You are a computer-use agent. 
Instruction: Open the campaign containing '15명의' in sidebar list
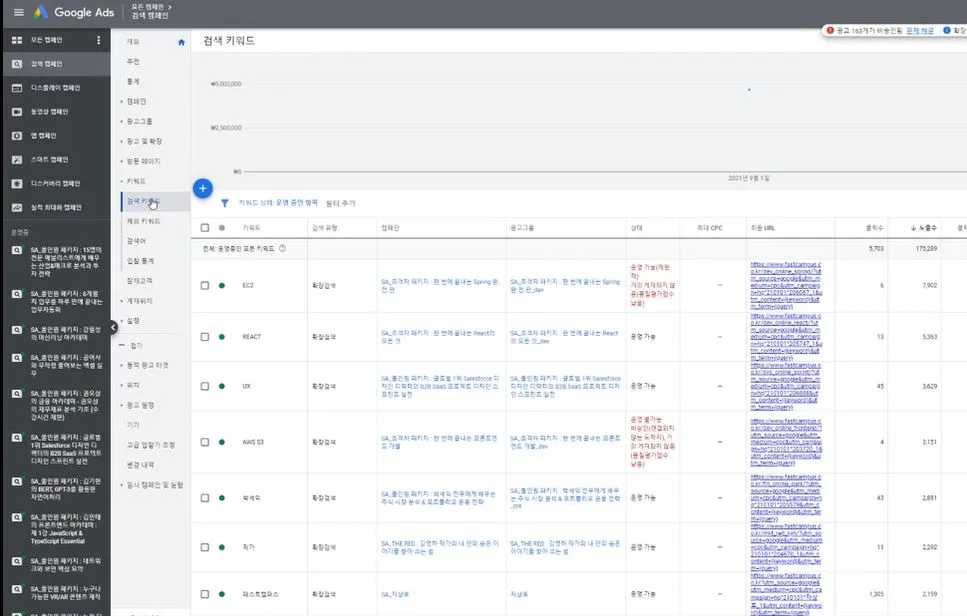pyautogui.click(x=65, y=261)
